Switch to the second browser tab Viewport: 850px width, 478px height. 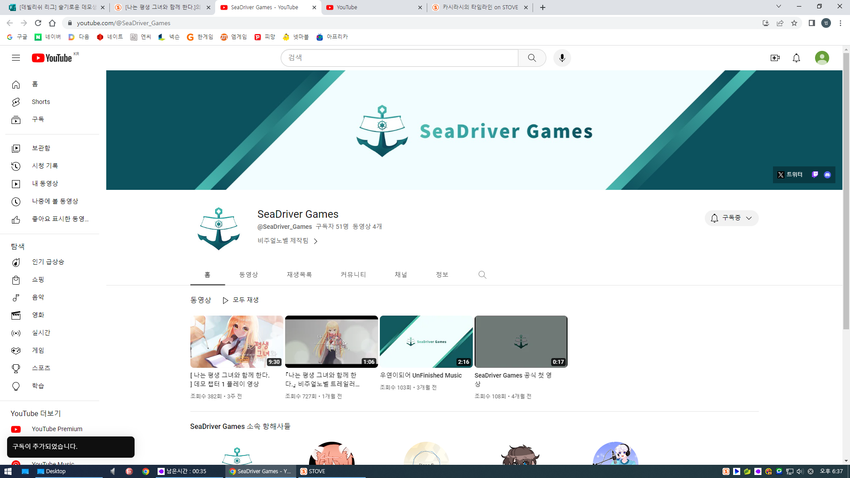[x=162, y=8]
